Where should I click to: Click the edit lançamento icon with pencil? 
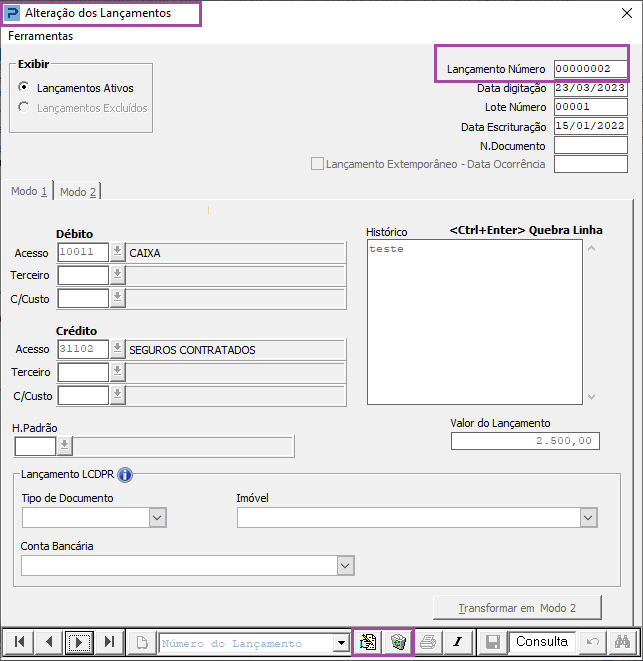[x=368, y=642]
